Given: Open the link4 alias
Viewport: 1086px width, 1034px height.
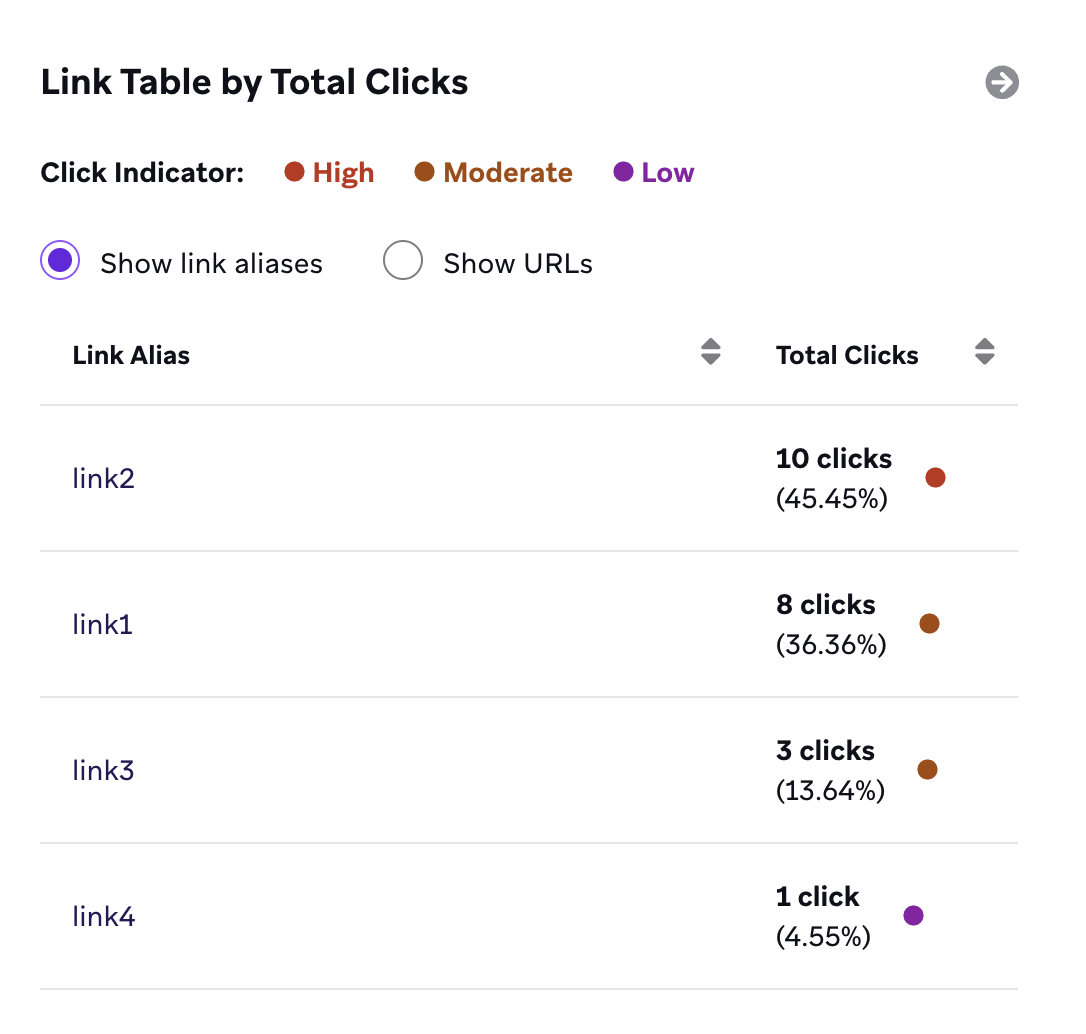Looking at the screenshot, I should point(103,916).
